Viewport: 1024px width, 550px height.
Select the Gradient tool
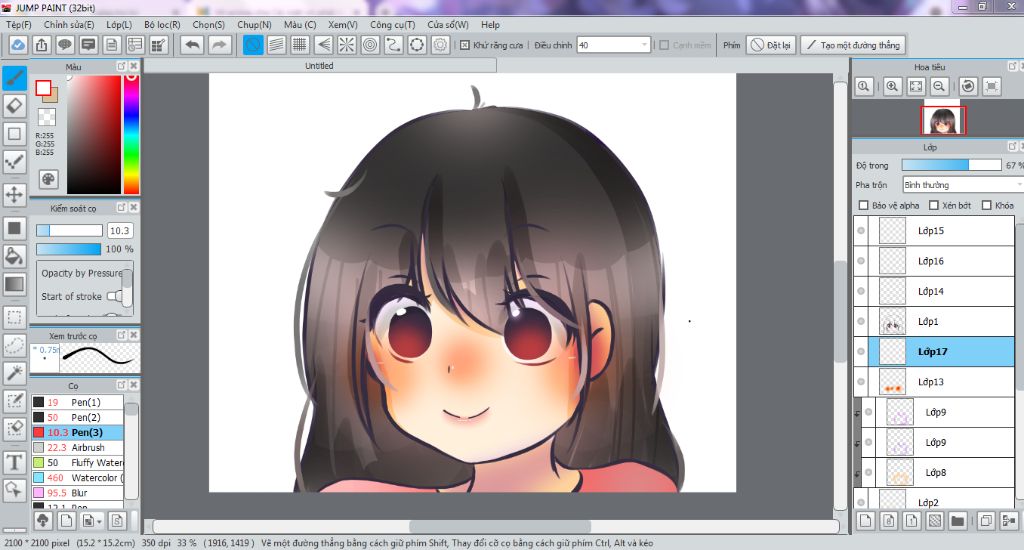[14, 284]
